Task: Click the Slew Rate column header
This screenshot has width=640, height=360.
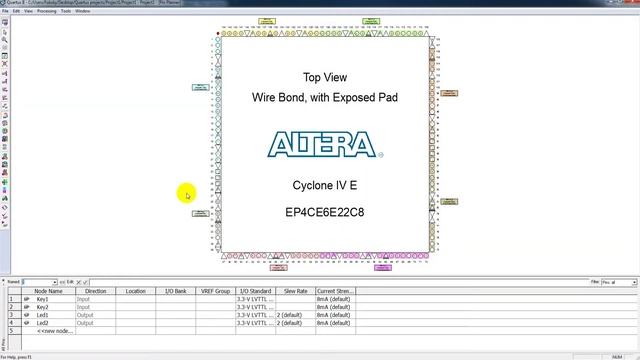Action: [x=296, y=291]
